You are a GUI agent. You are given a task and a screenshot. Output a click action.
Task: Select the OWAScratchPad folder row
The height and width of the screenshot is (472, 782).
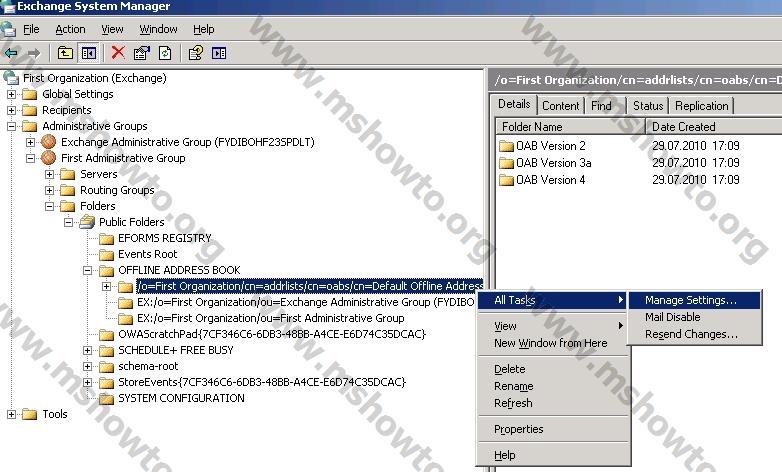(x=272, y=334)
